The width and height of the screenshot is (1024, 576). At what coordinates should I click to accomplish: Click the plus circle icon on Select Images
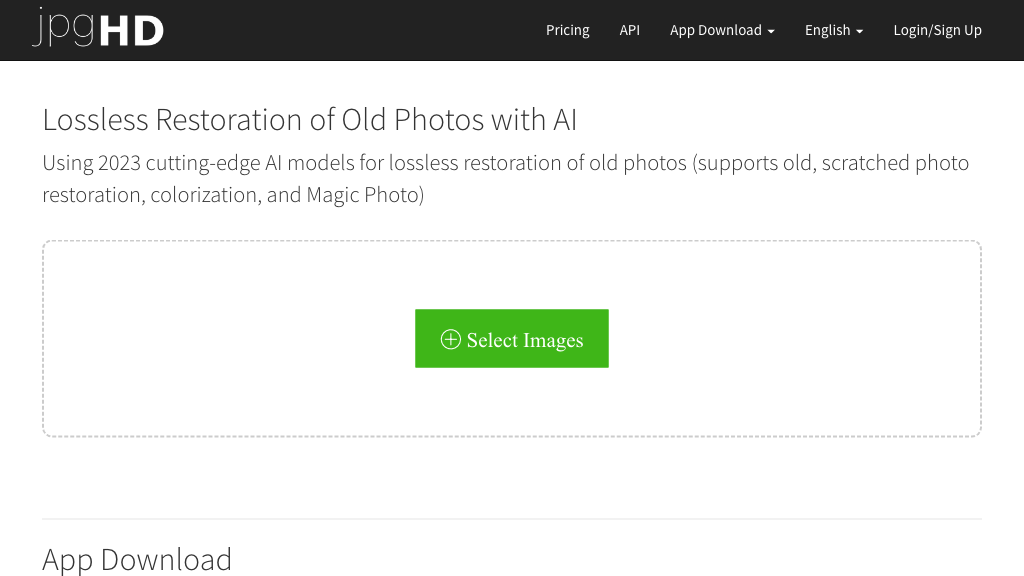[x=451, y=339]
